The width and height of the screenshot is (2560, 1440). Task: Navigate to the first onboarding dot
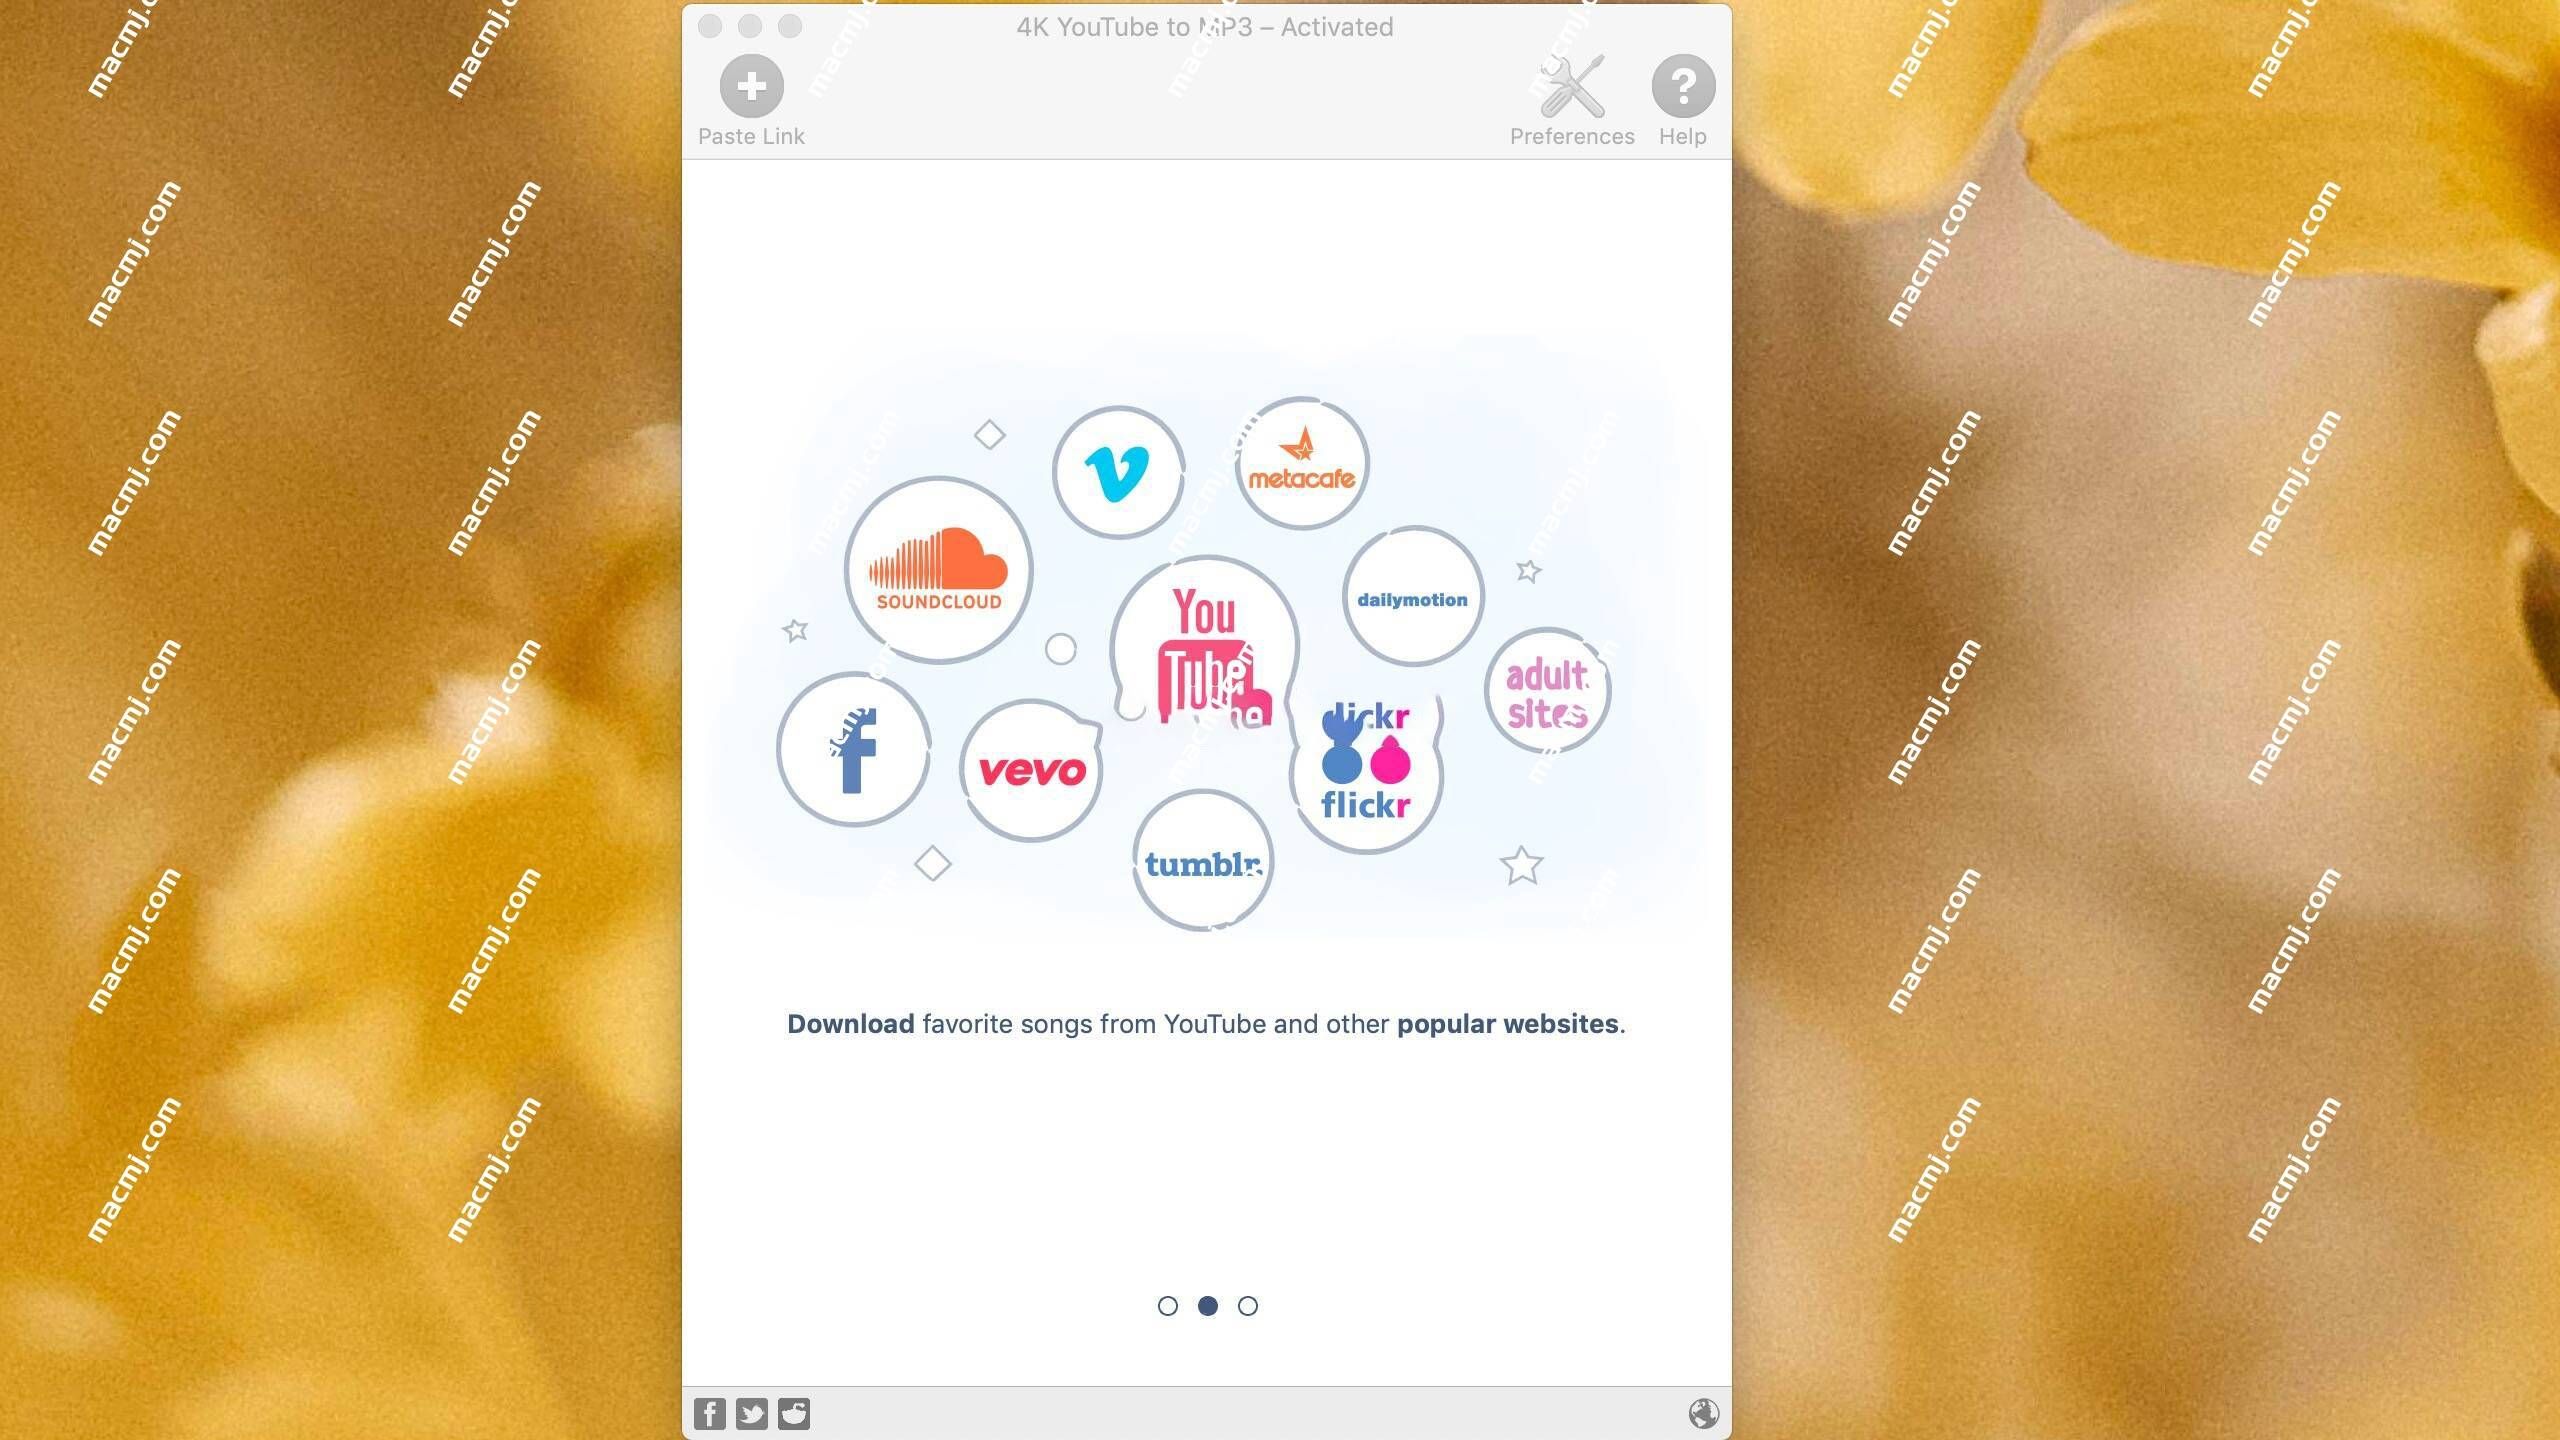[1167, 1305]
